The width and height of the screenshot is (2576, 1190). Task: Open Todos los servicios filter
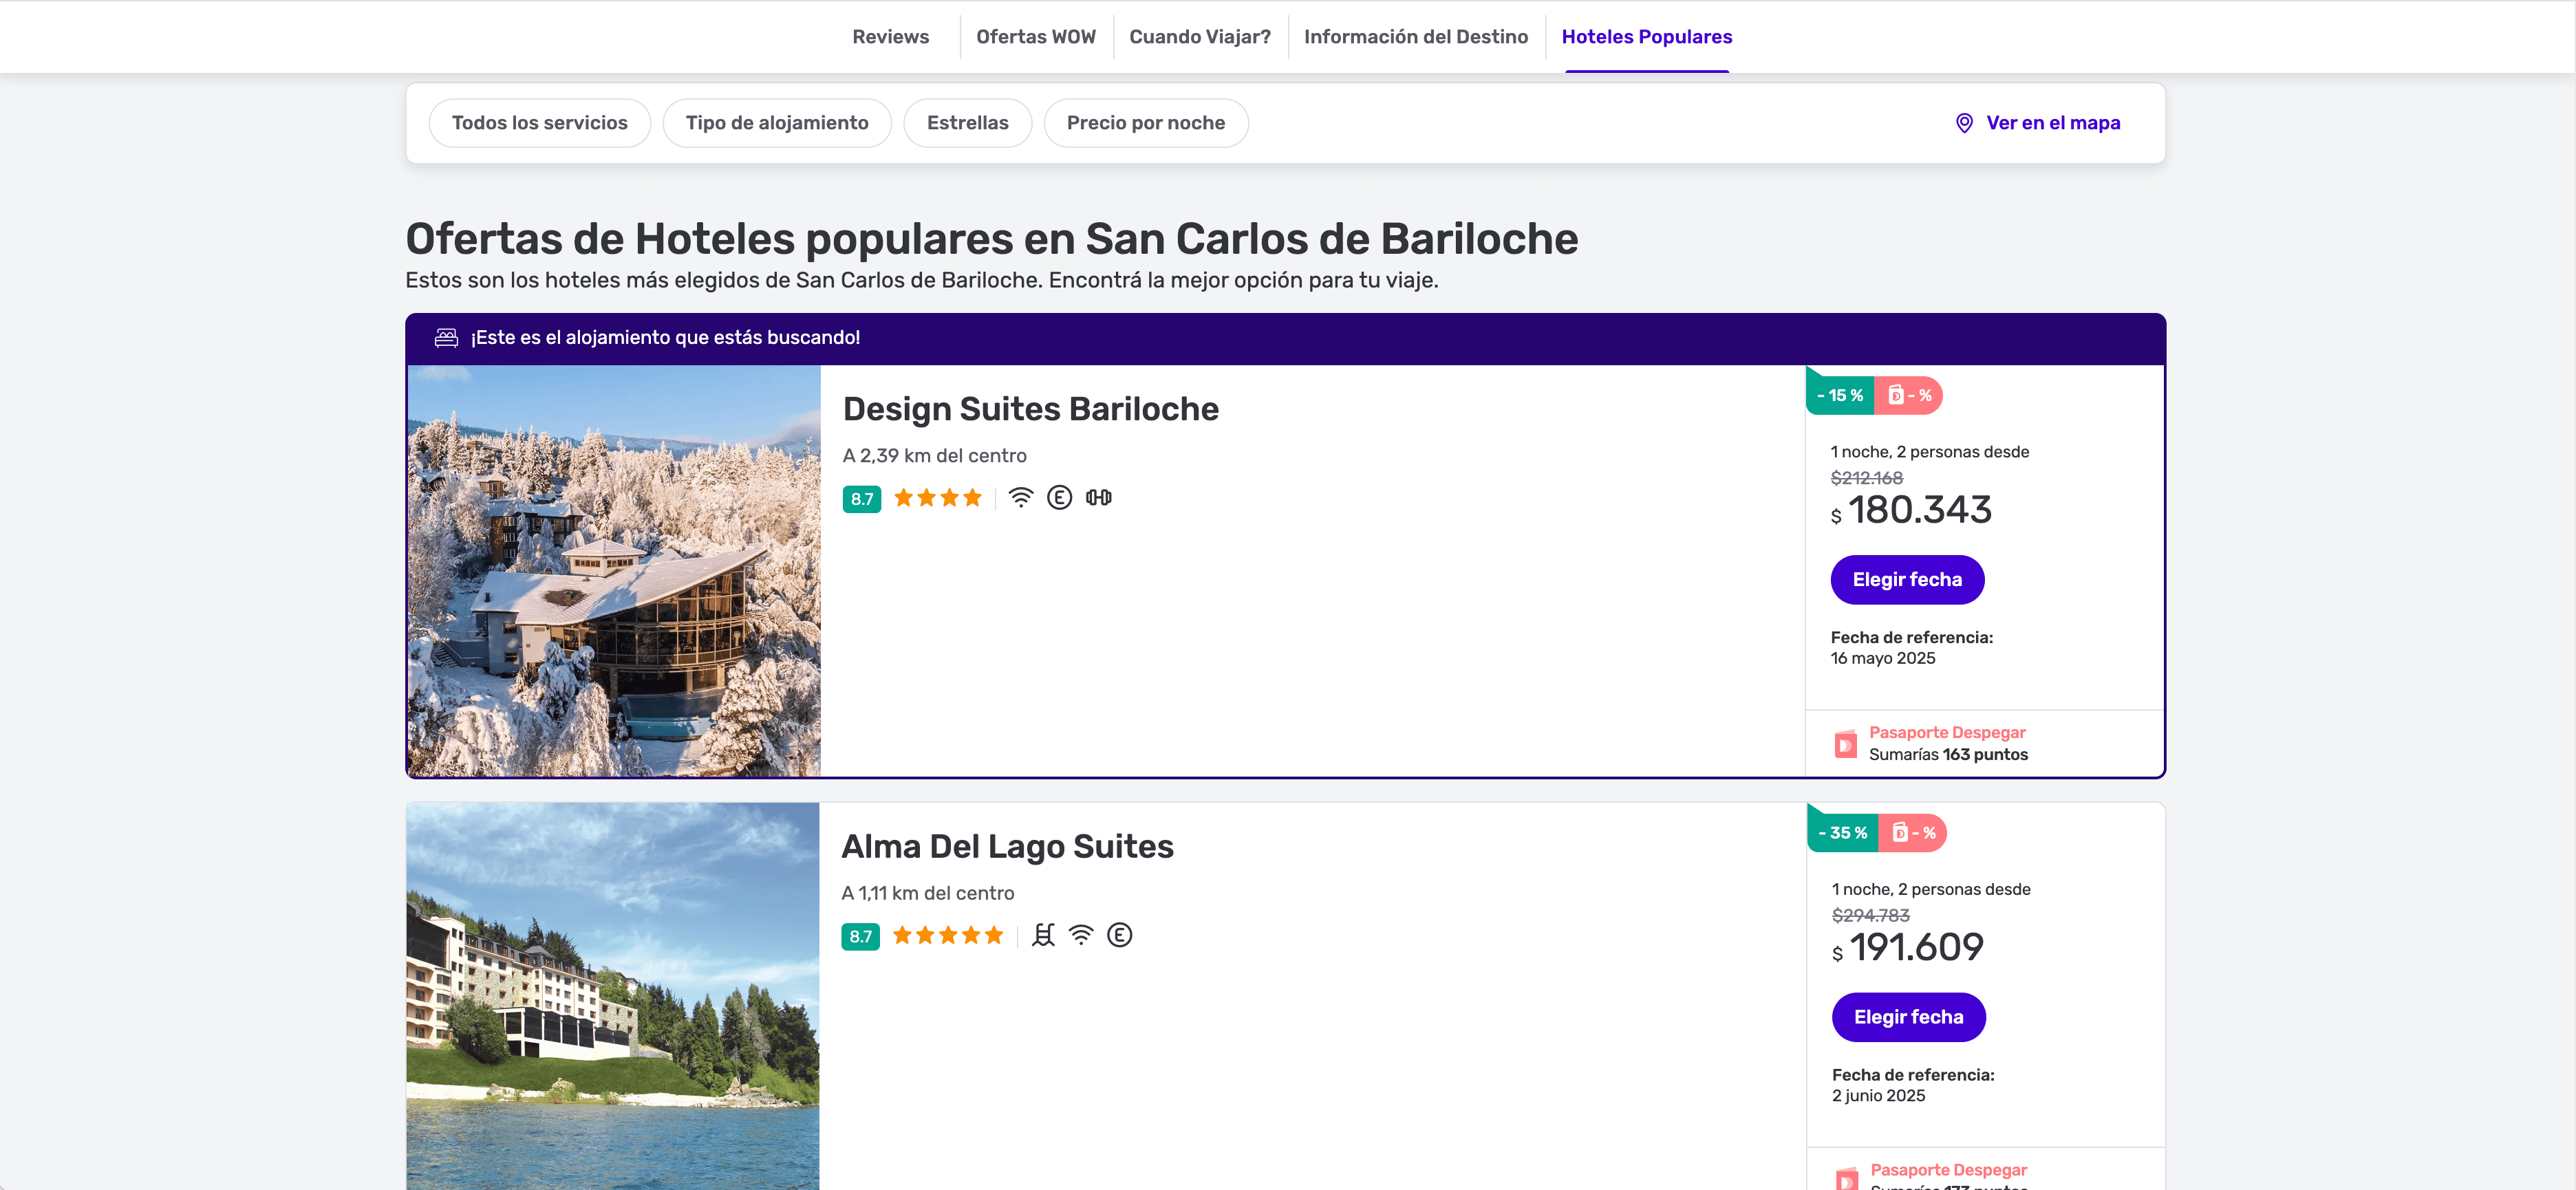[539, 123]
